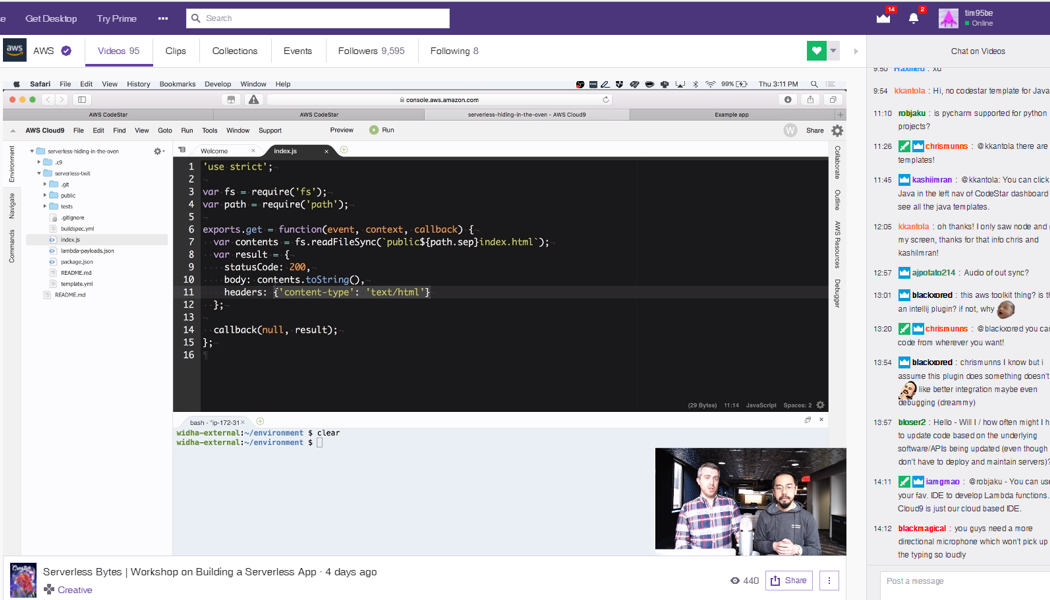Click the green heart follow button
This screenshot has height=600, width=1050.
tap(816, 51)
